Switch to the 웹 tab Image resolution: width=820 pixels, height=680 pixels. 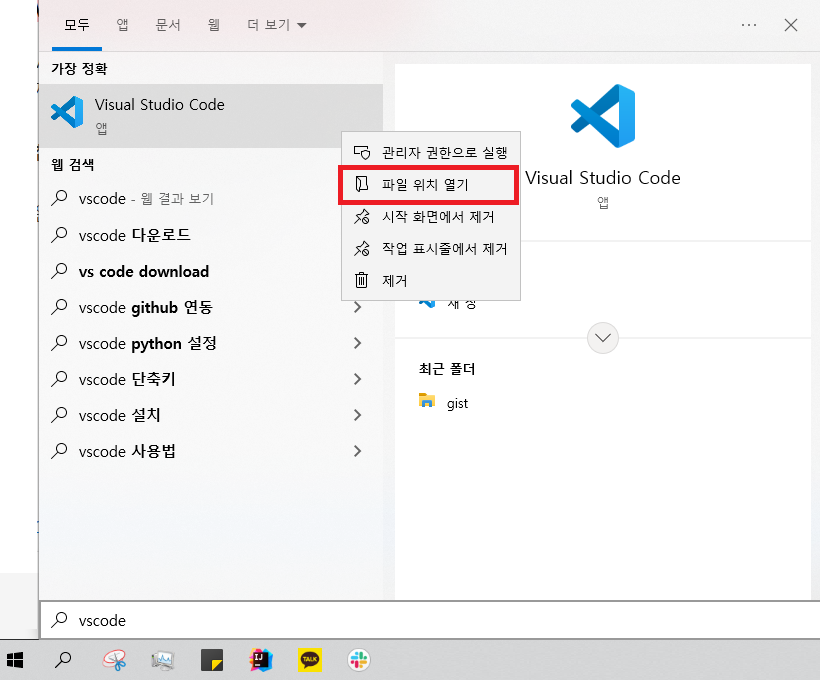pos(213,25)
